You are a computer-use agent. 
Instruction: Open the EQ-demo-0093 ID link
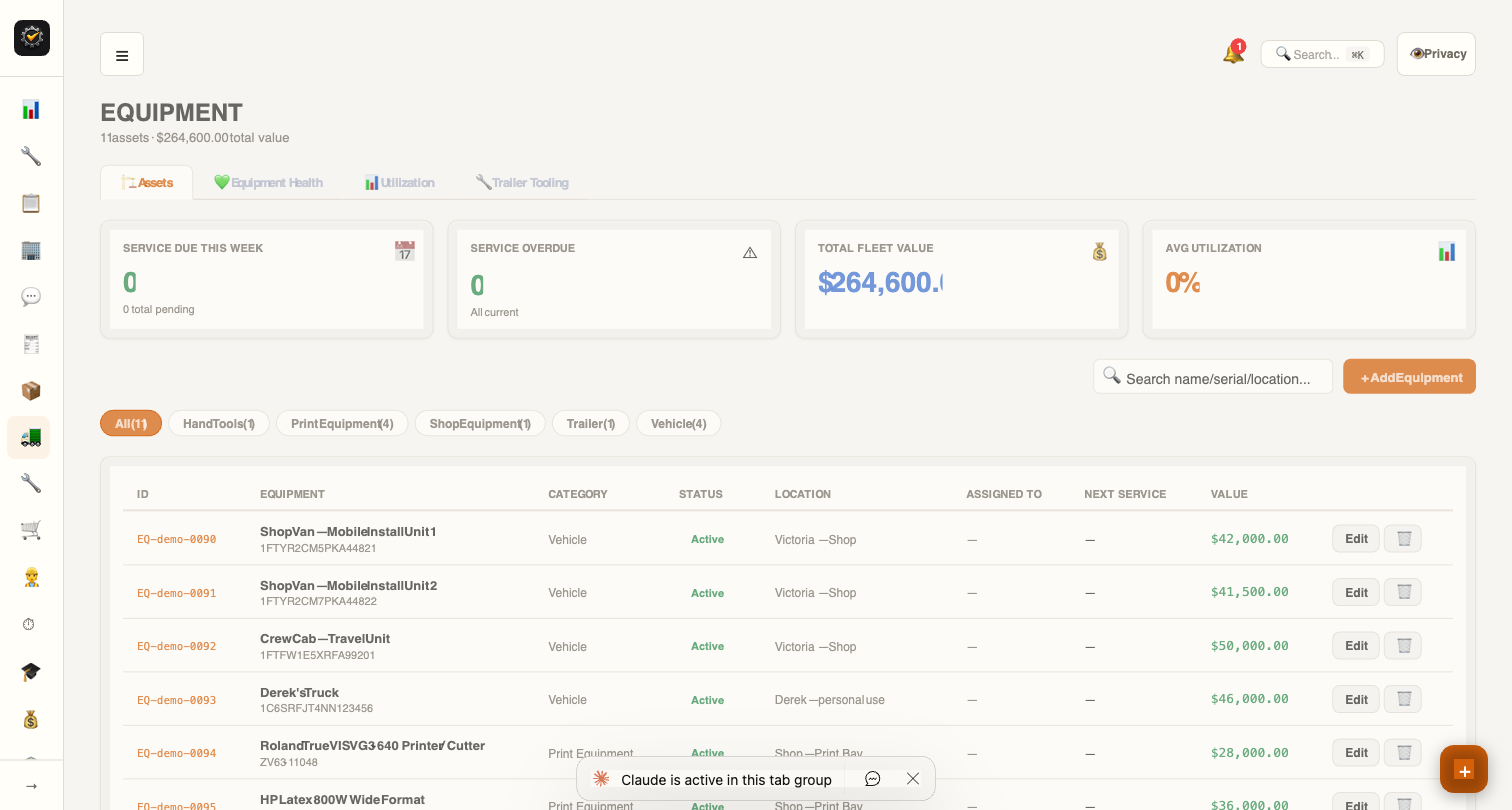(177, 700)
